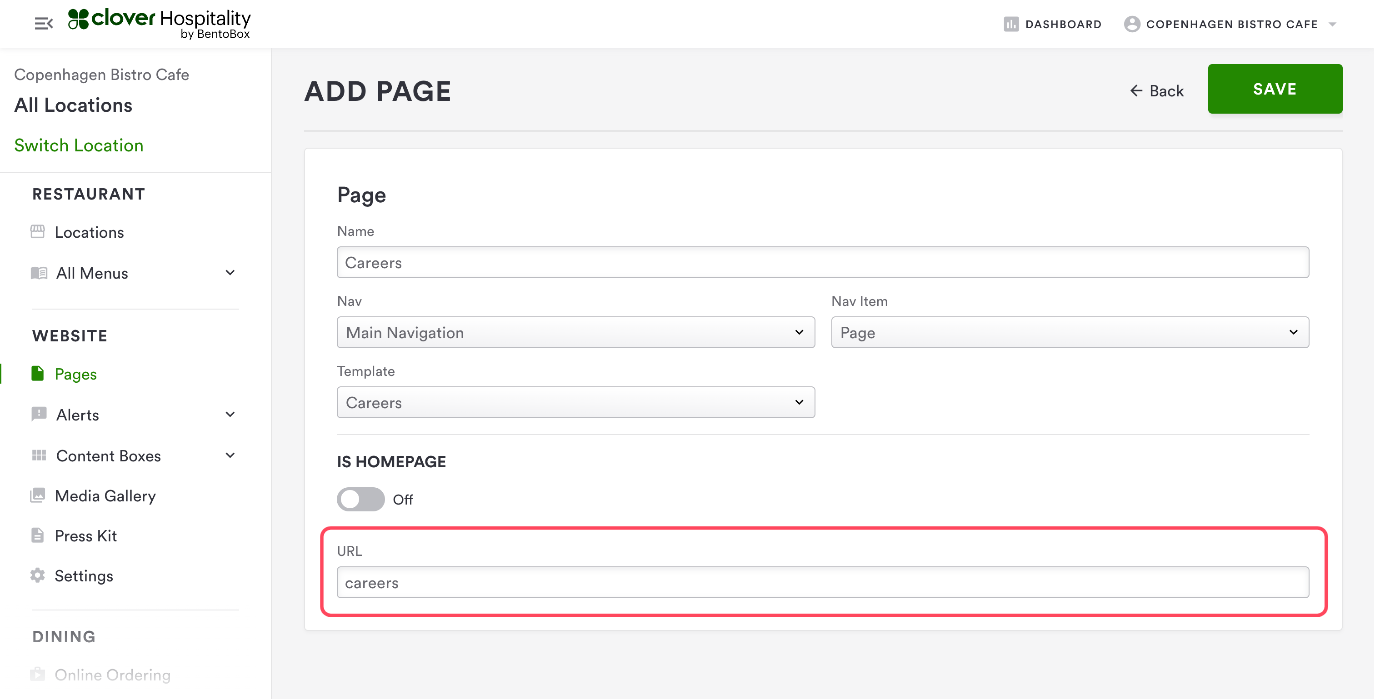Toggle the Is Homepage switch on

361,499
